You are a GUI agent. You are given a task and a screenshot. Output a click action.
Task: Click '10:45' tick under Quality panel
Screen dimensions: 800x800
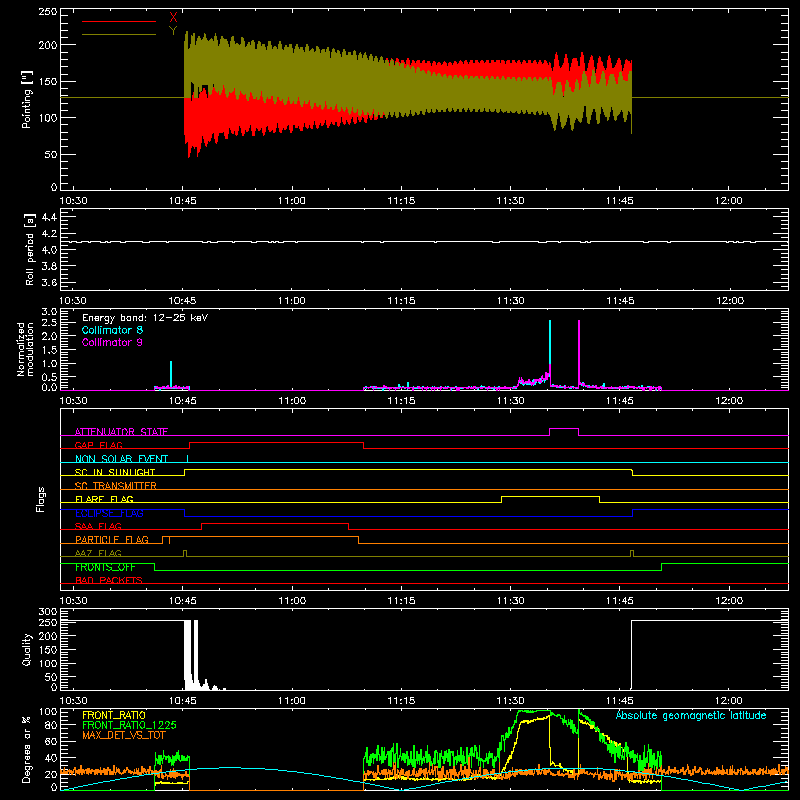tap(183, 701)
